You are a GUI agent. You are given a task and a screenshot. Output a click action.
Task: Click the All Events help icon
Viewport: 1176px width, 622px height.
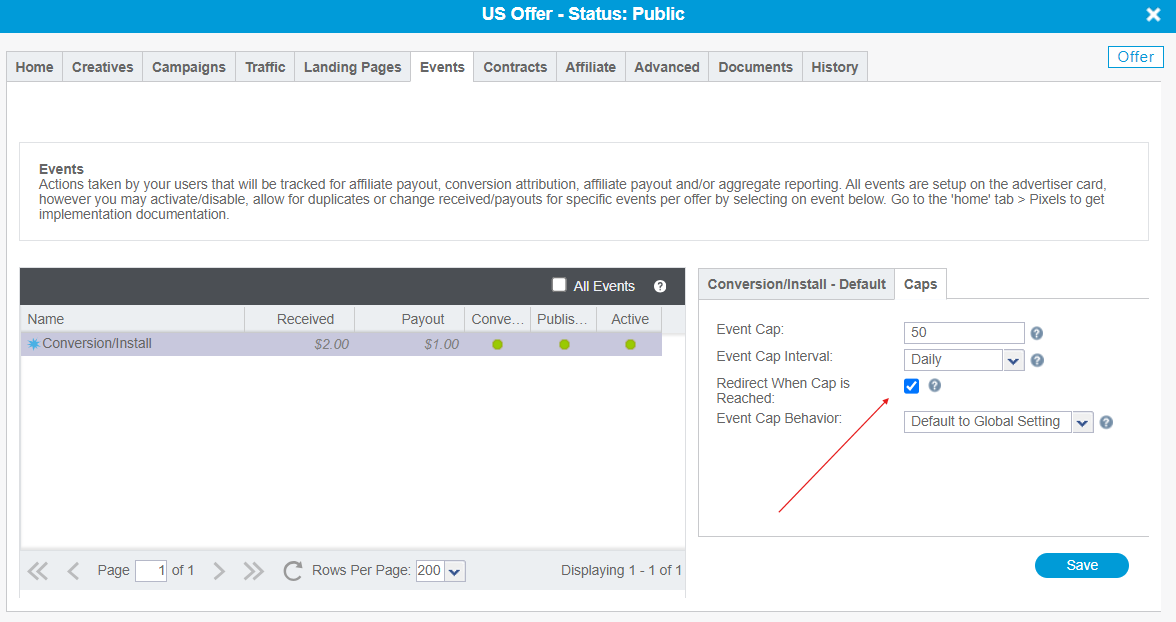(660, 286)
